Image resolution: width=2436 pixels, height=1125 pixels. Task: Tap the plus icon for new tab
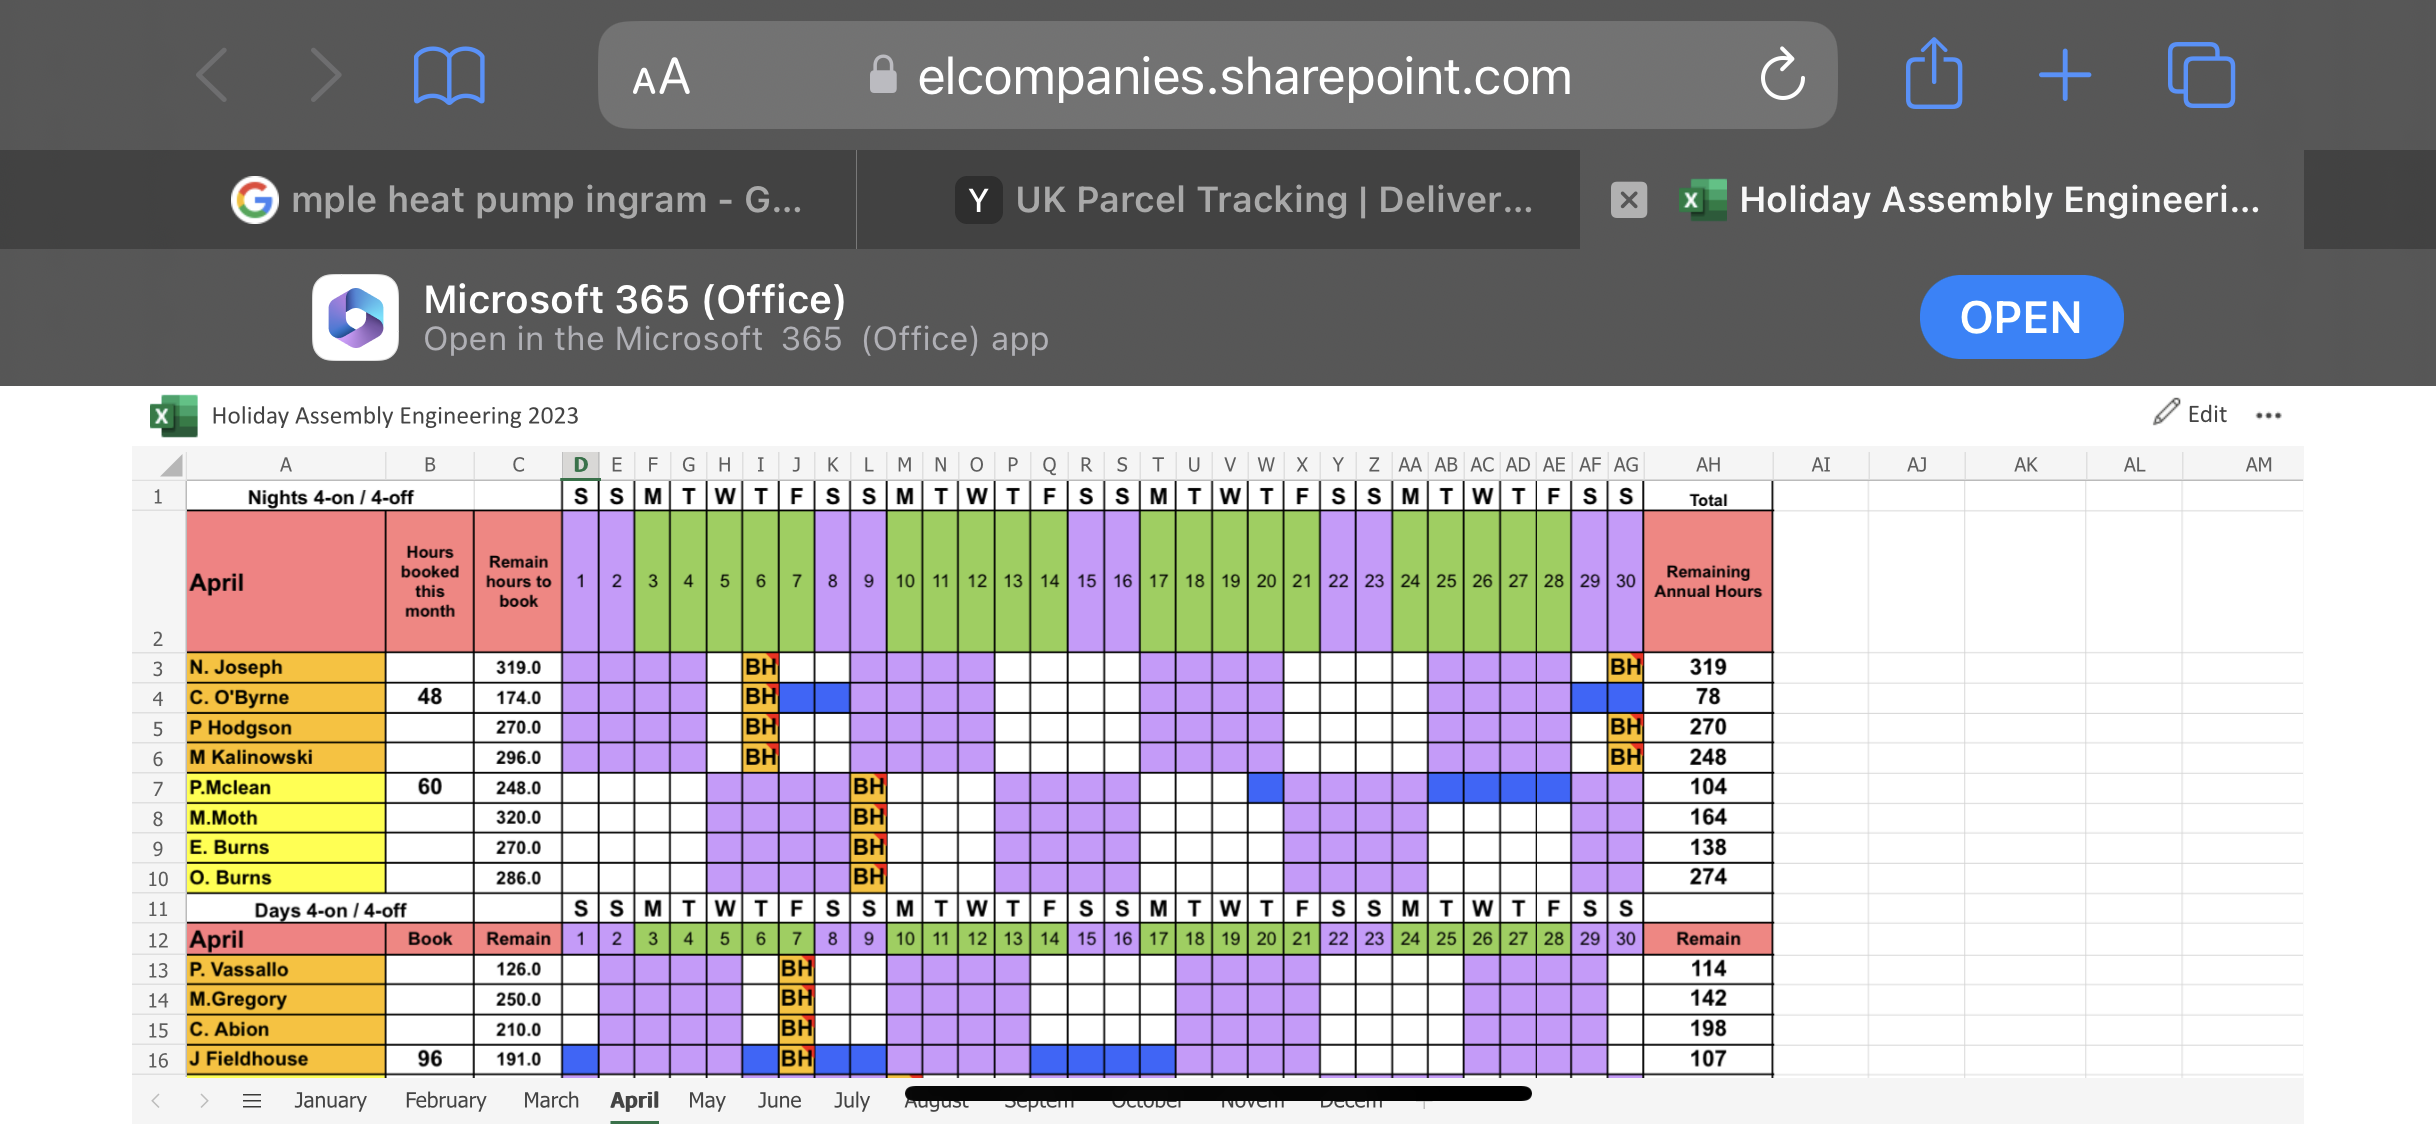(2064, 76)
